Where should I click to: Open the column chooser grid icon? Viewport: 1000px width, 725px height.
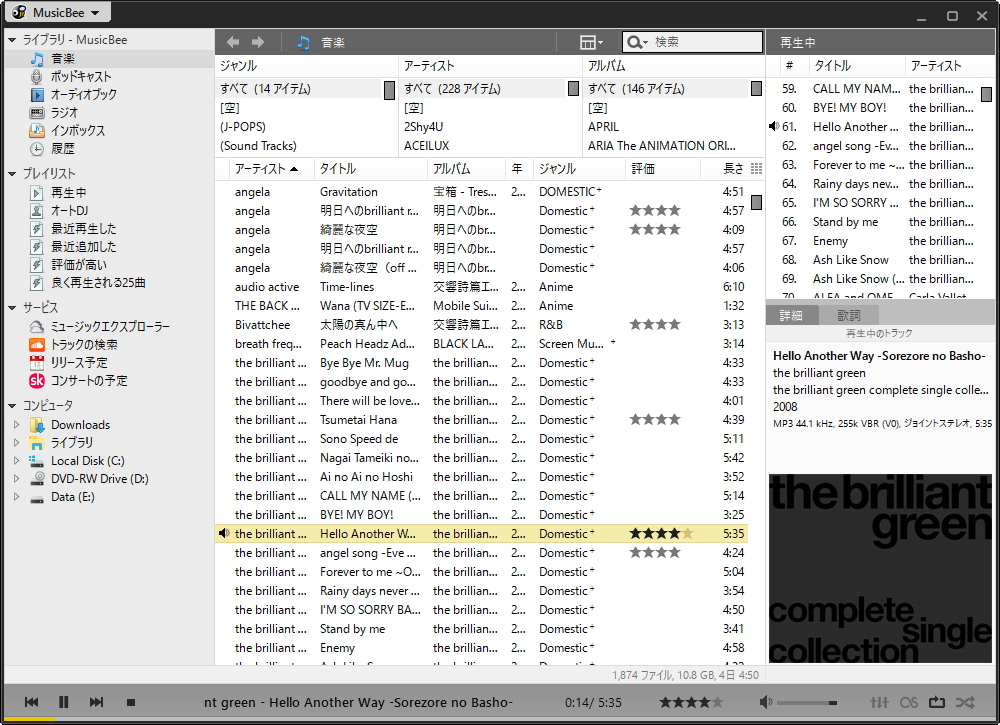tap(756, 169)
